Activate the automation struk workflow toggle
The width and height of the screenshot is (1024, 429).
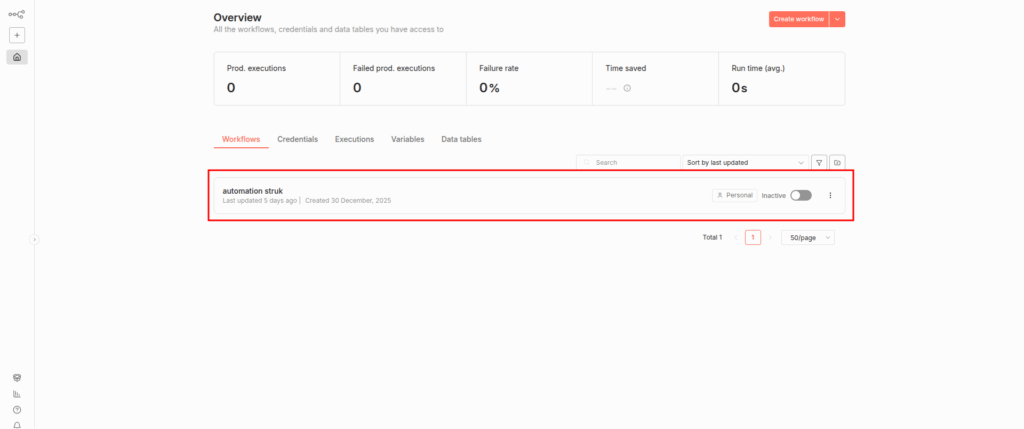[x=800, y=195]
